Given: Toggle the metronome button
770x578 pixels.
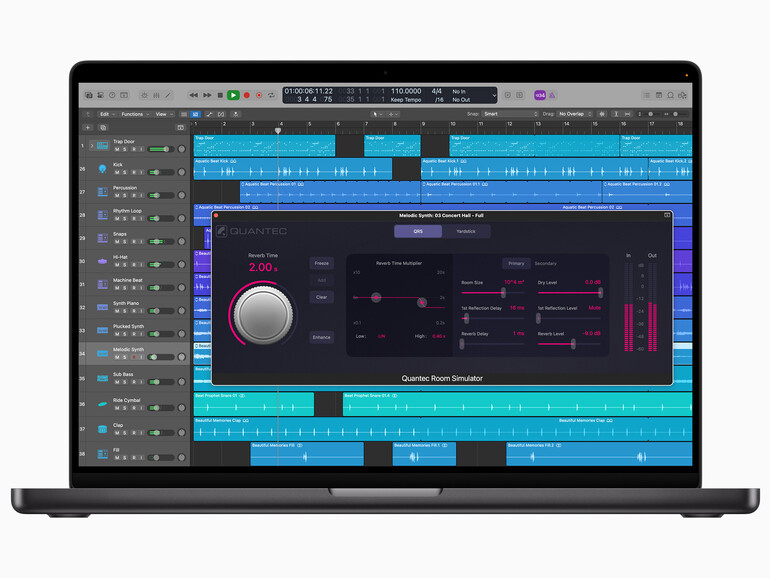Looking at the screenshot, I should (552, 95).
